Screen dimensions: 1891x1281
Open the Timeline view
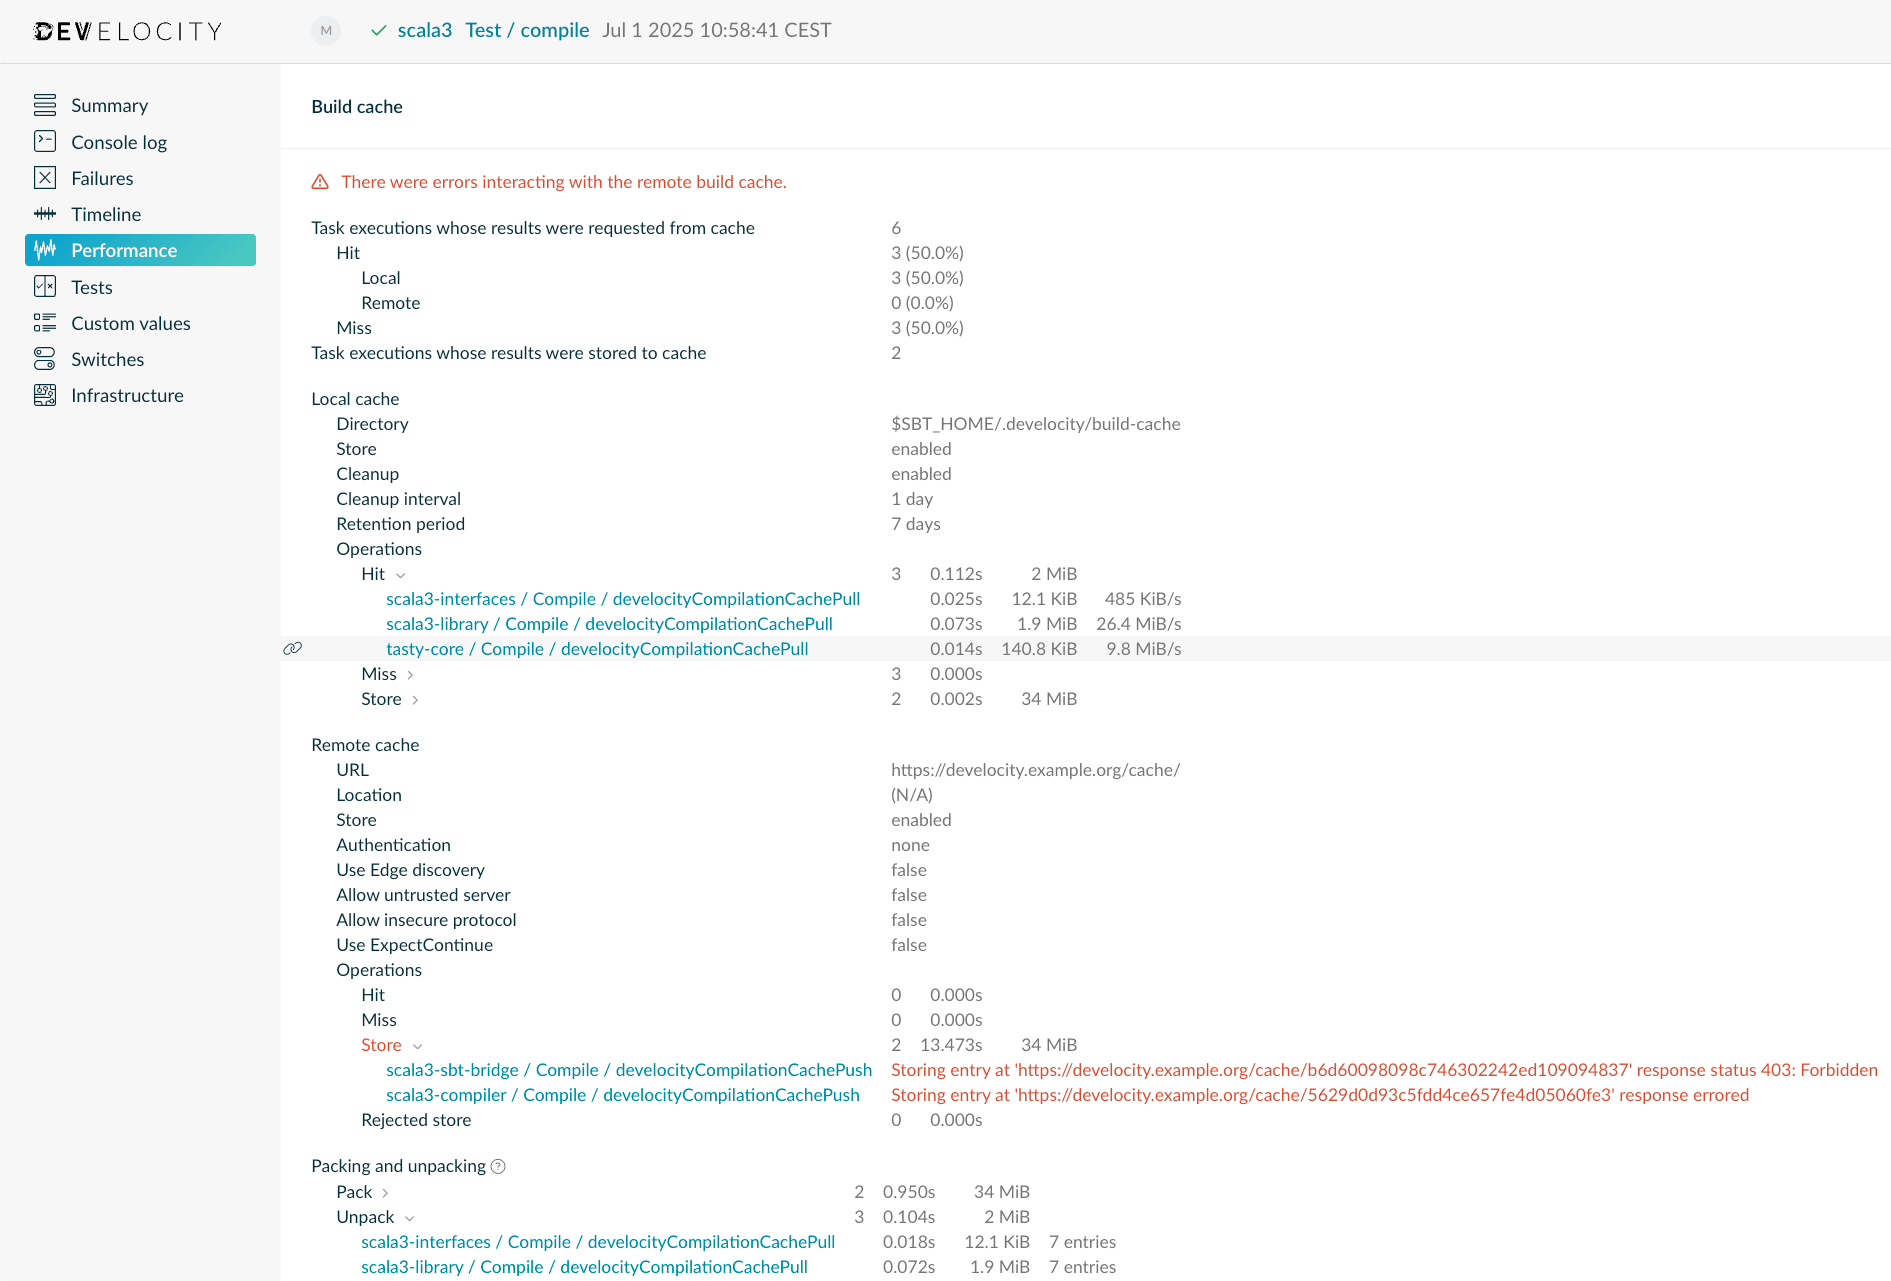[x=106, y=214]
